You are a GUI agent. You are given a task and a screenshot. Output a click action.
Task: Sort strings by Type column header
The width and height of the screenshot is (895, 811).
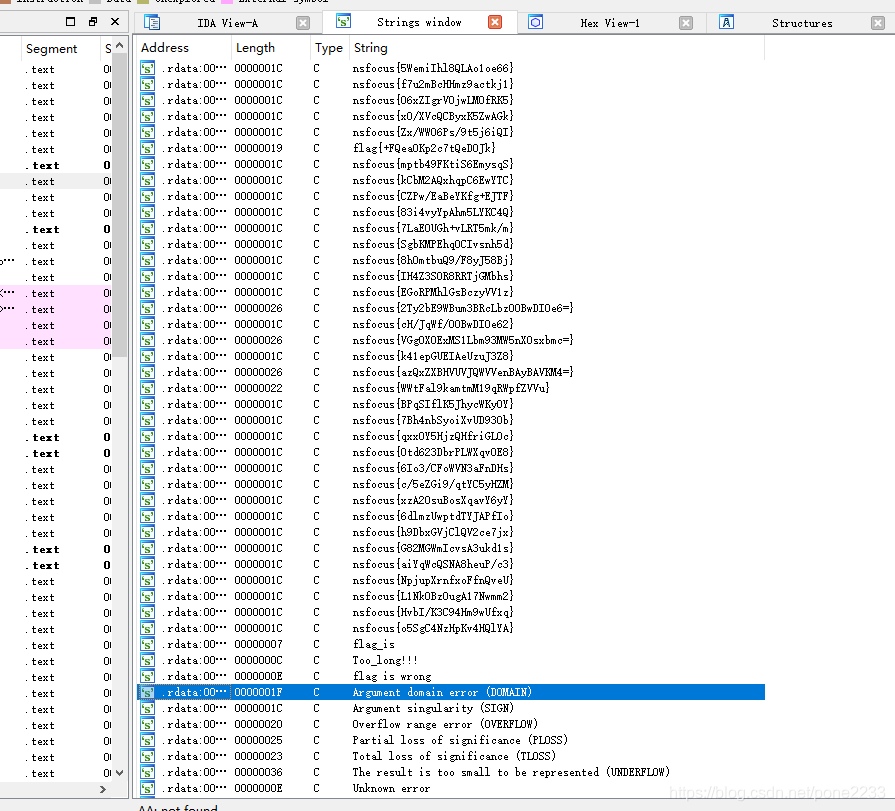pos(330,48)
